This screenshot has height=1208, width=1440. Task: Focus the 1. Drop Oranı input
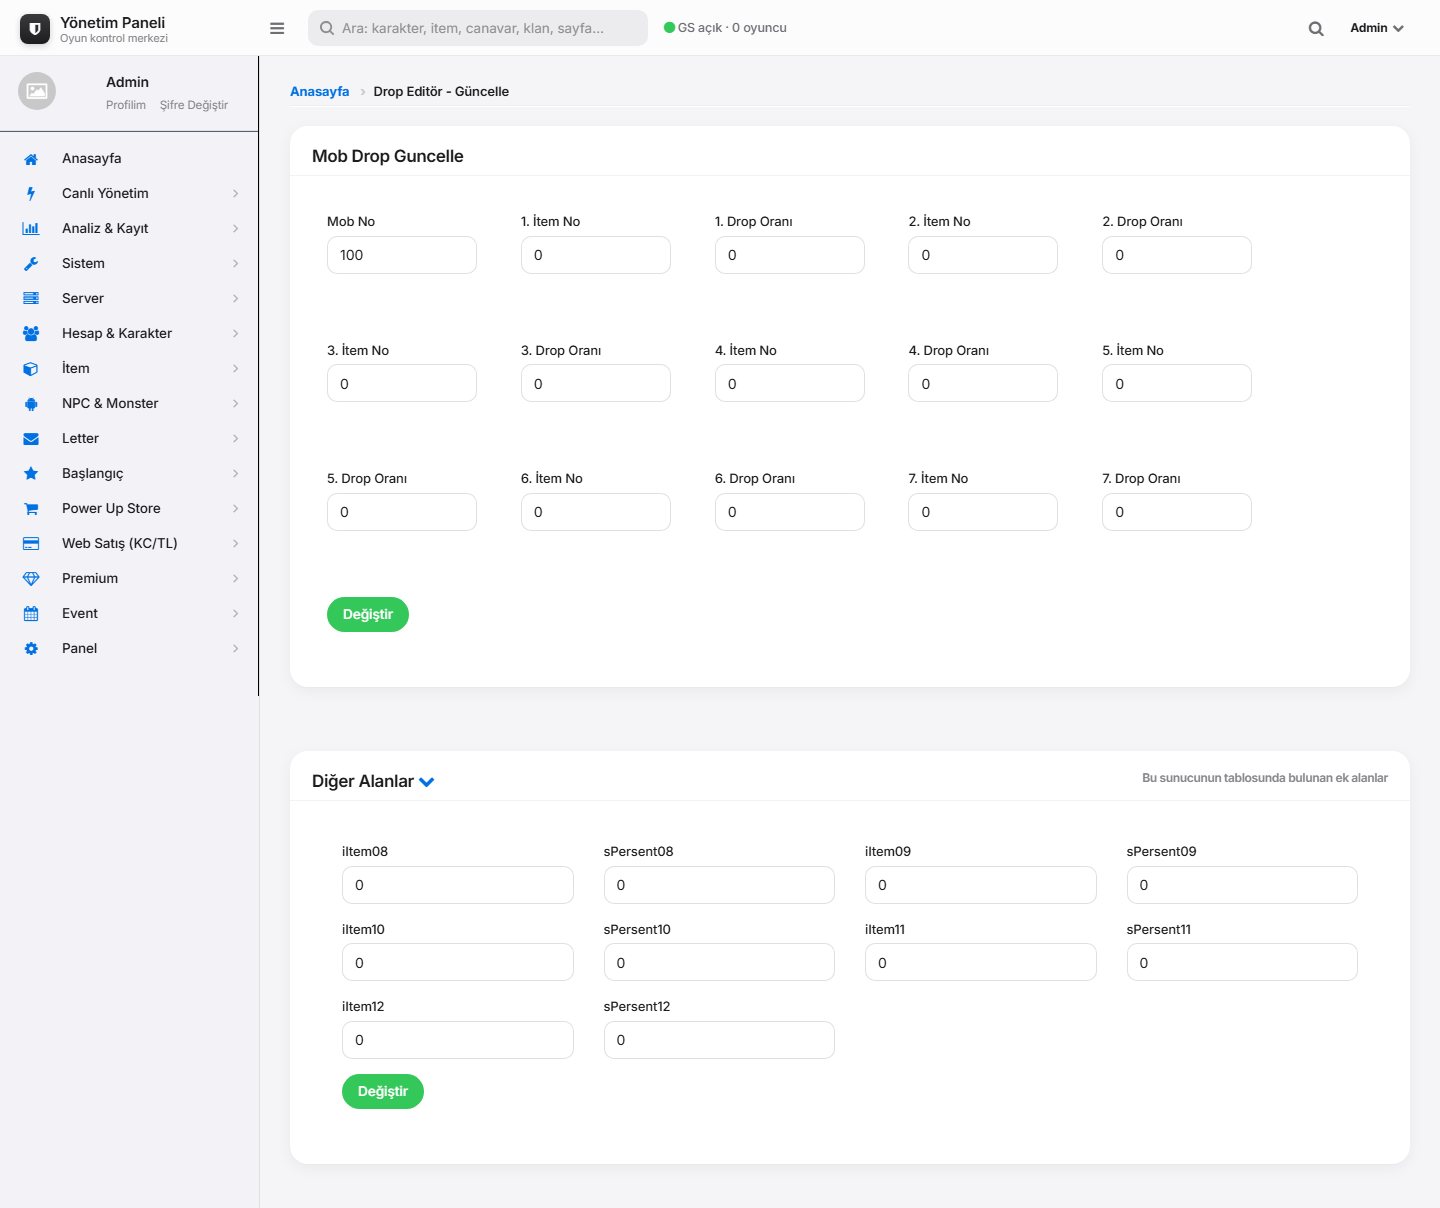790,255
